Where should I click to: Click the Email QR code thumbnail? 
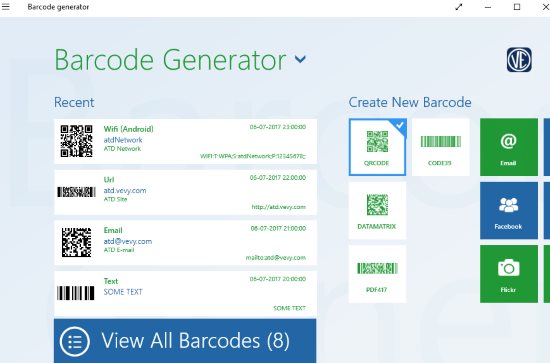point(76,242)
